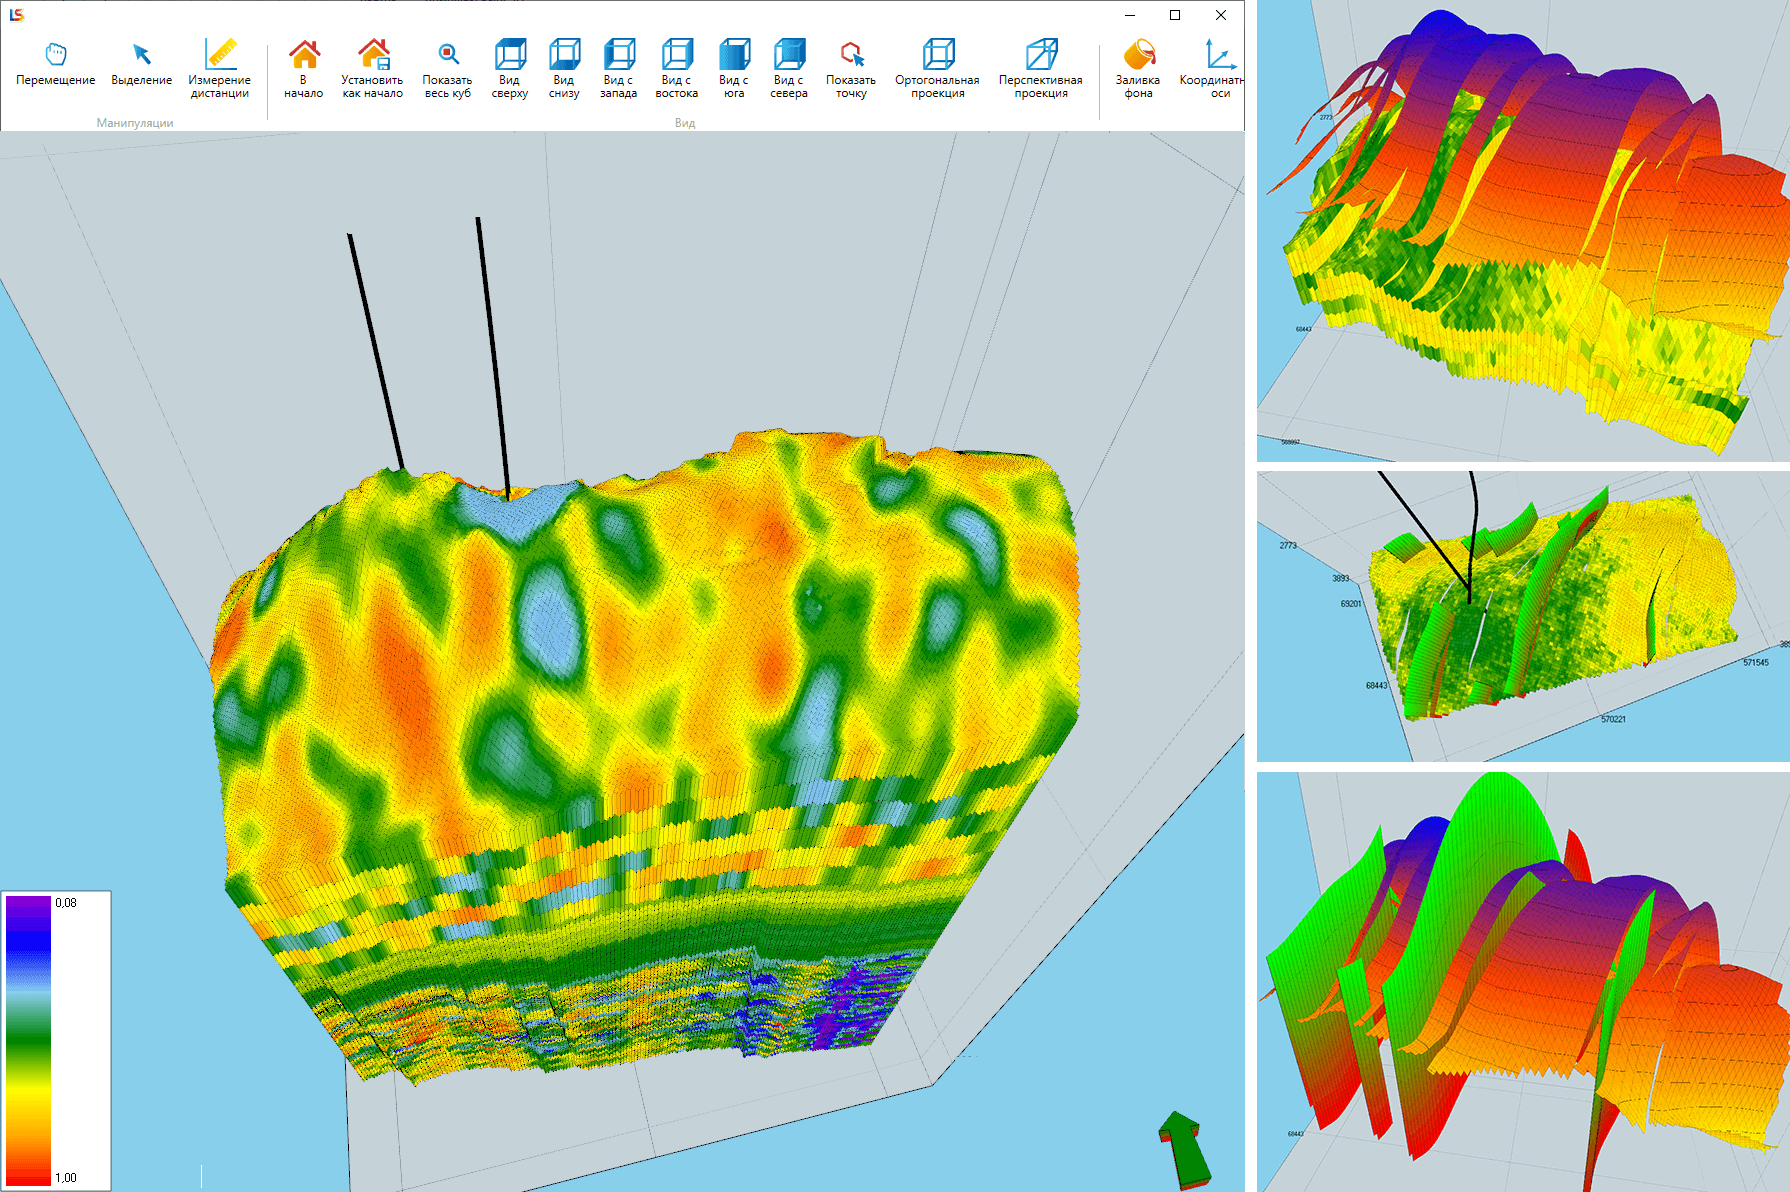Image resolution: width=1790 pixels, height=1192 pixels.
Task: Click the 570221 axis label in middle thumbnail
Action: point(1613,719)
